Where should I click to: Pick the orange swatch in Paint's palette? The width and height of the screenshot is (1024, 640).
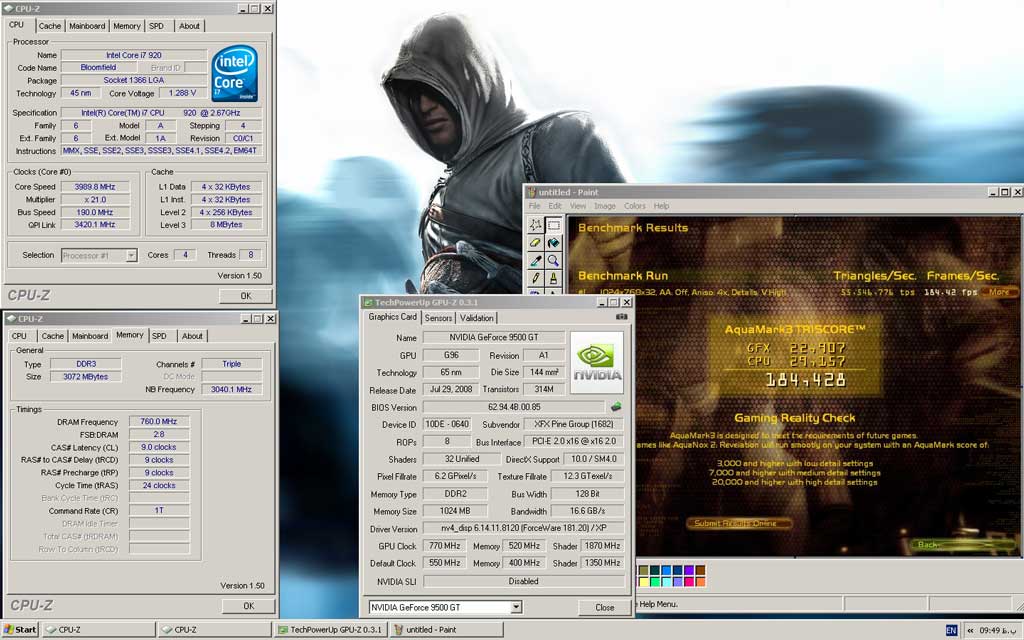click(700, 582)
